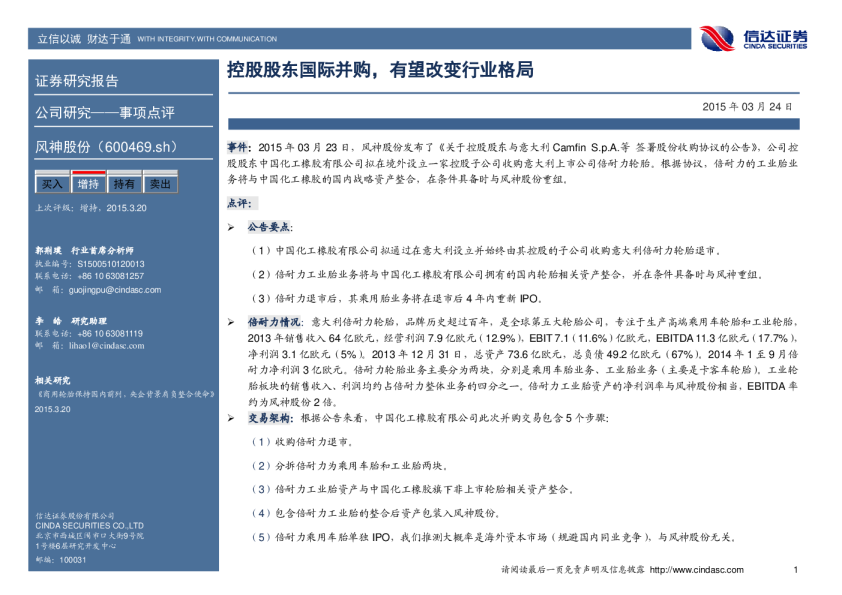The image size is (842, 595).
Task: Open the http://www.cindasc.com link in footer
Action: coord(697,570)
